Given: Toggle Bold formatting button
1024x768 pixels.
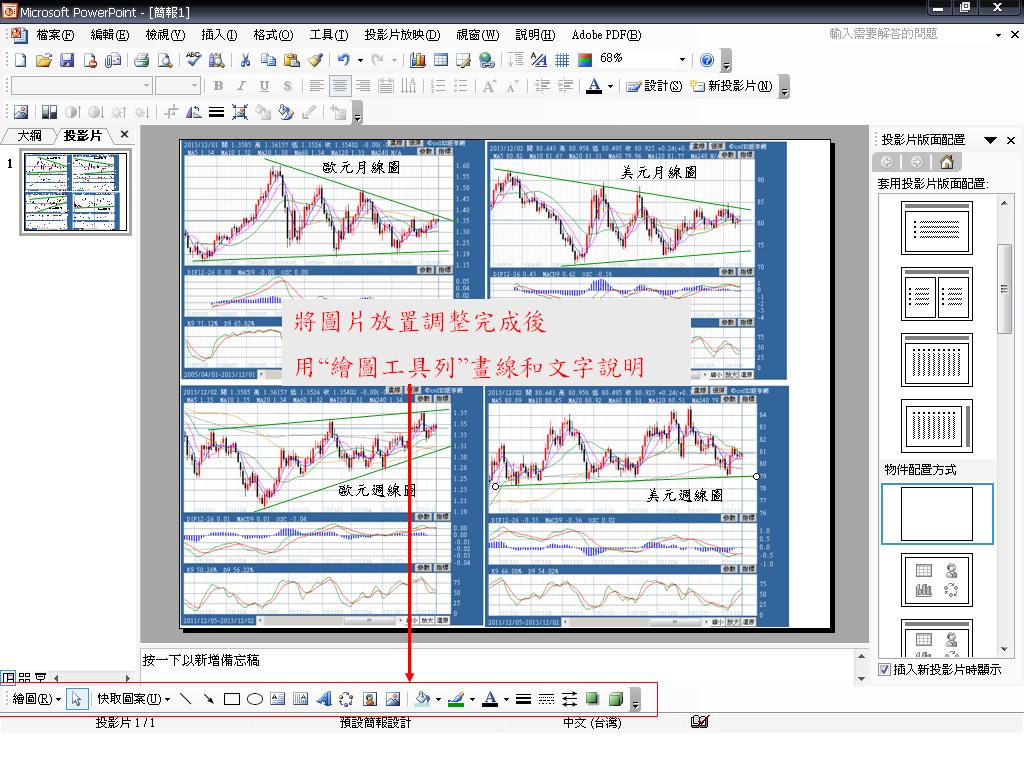Looking at the screenshot, I should click(x=217, y=86).
